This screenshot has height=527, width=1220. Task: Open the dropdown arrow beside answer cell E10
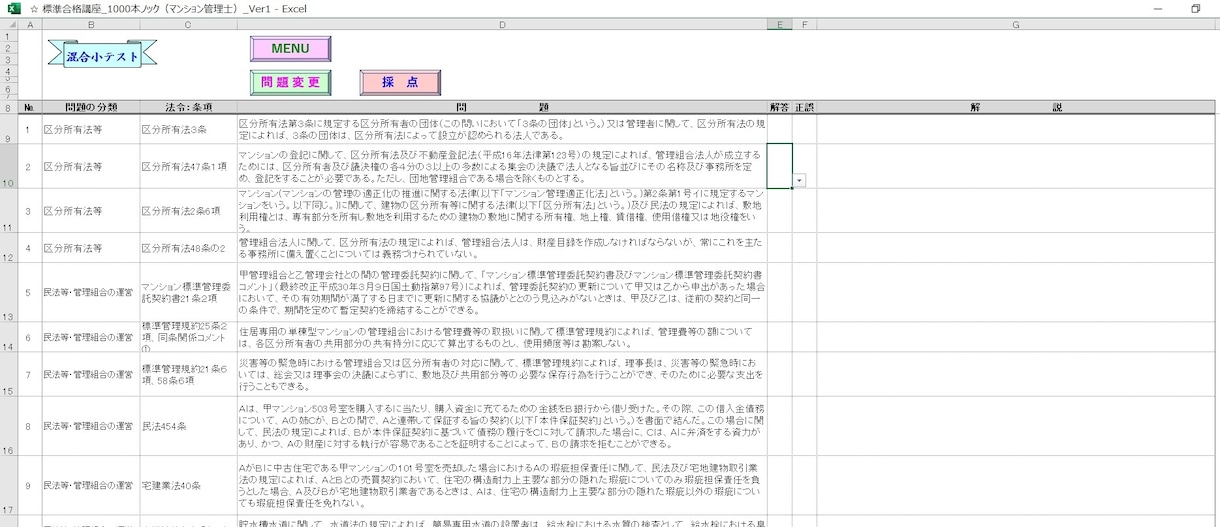point(800,180)
